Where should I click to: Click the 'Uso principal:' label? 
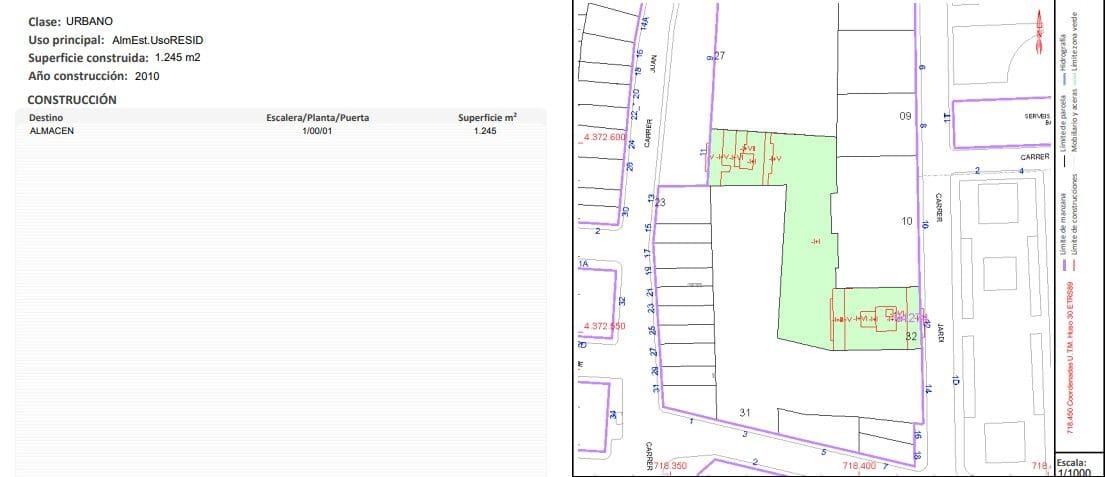click(67, 40)
